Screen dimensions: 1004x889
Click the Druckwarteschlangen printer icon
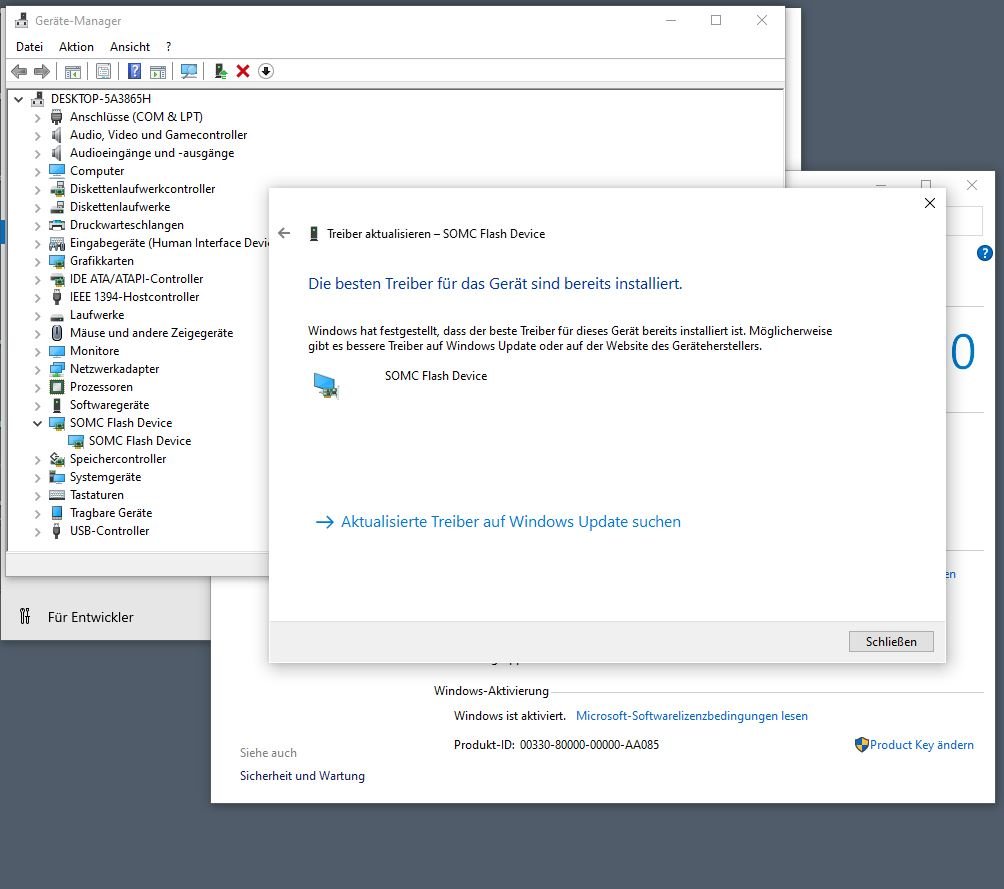pos(57,225)
